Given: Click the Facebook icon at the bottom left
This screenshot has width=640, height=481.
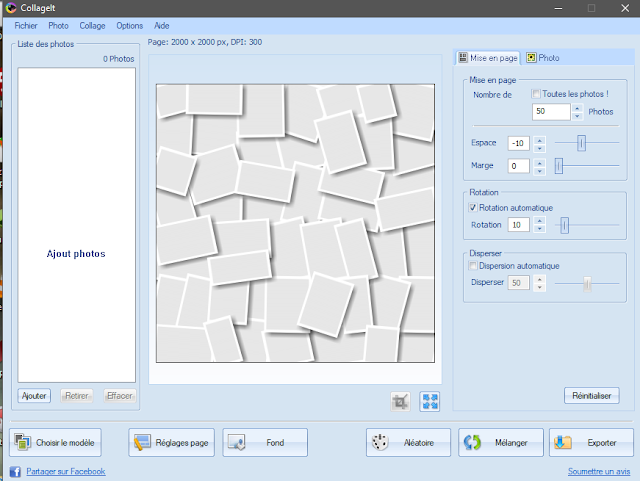Looking at the screenshot, I should coord(15,472).
